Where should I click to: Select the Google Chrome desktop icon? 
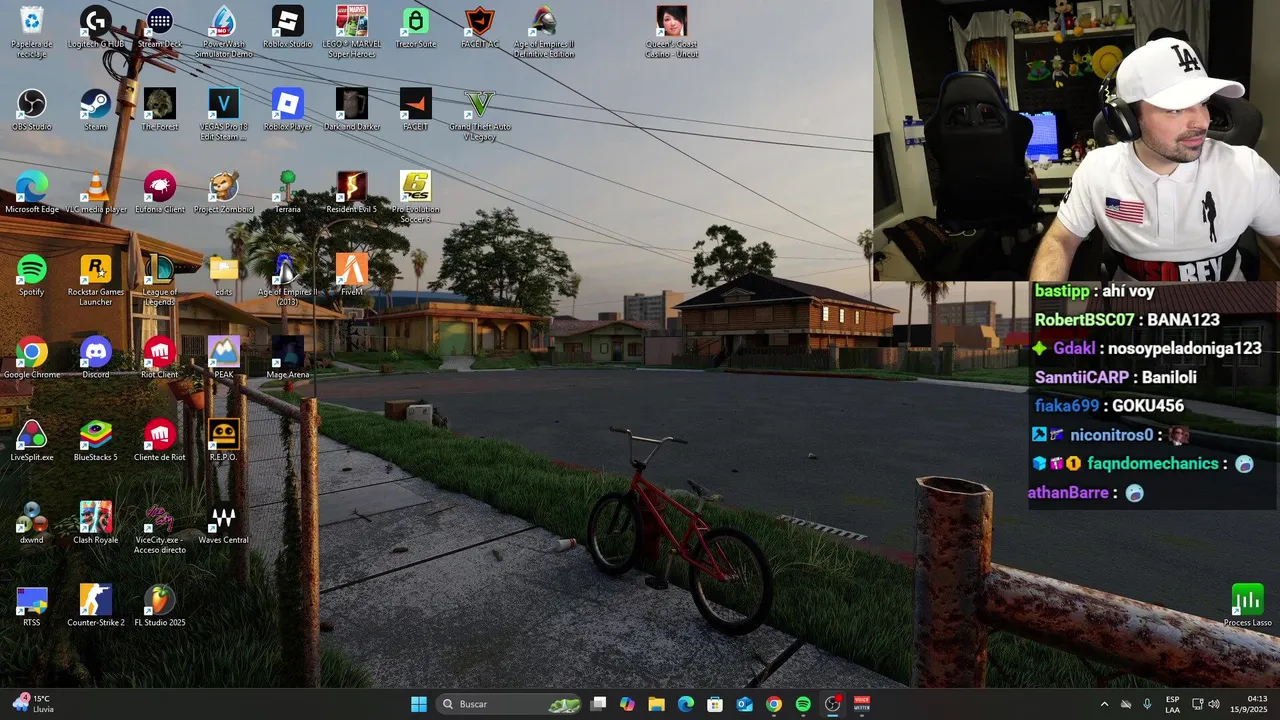tap(32, 357)
